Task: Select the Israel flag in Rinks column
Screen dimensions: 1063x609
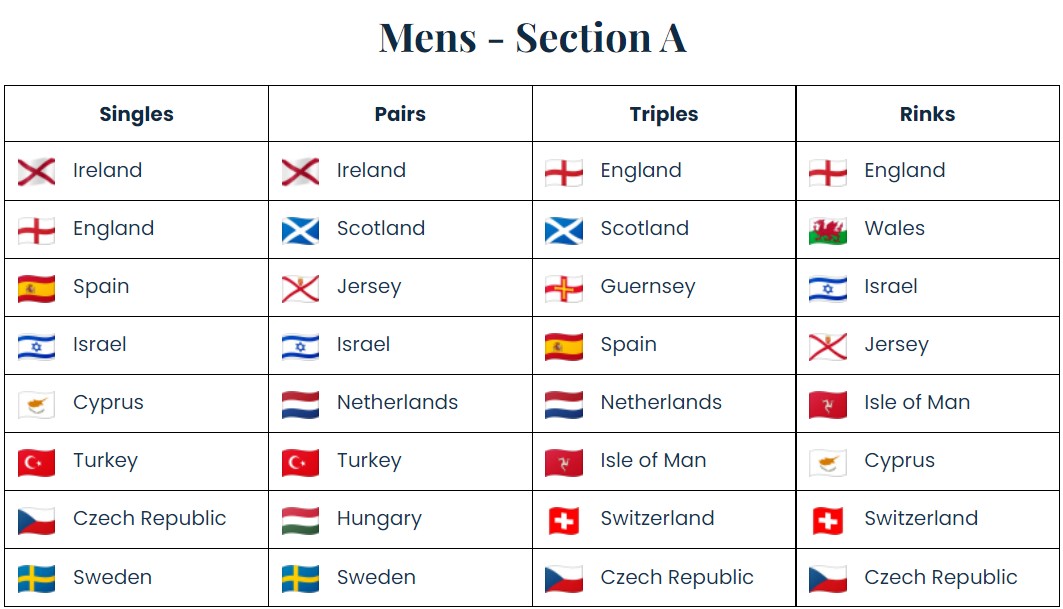Action: pos(828,288)
